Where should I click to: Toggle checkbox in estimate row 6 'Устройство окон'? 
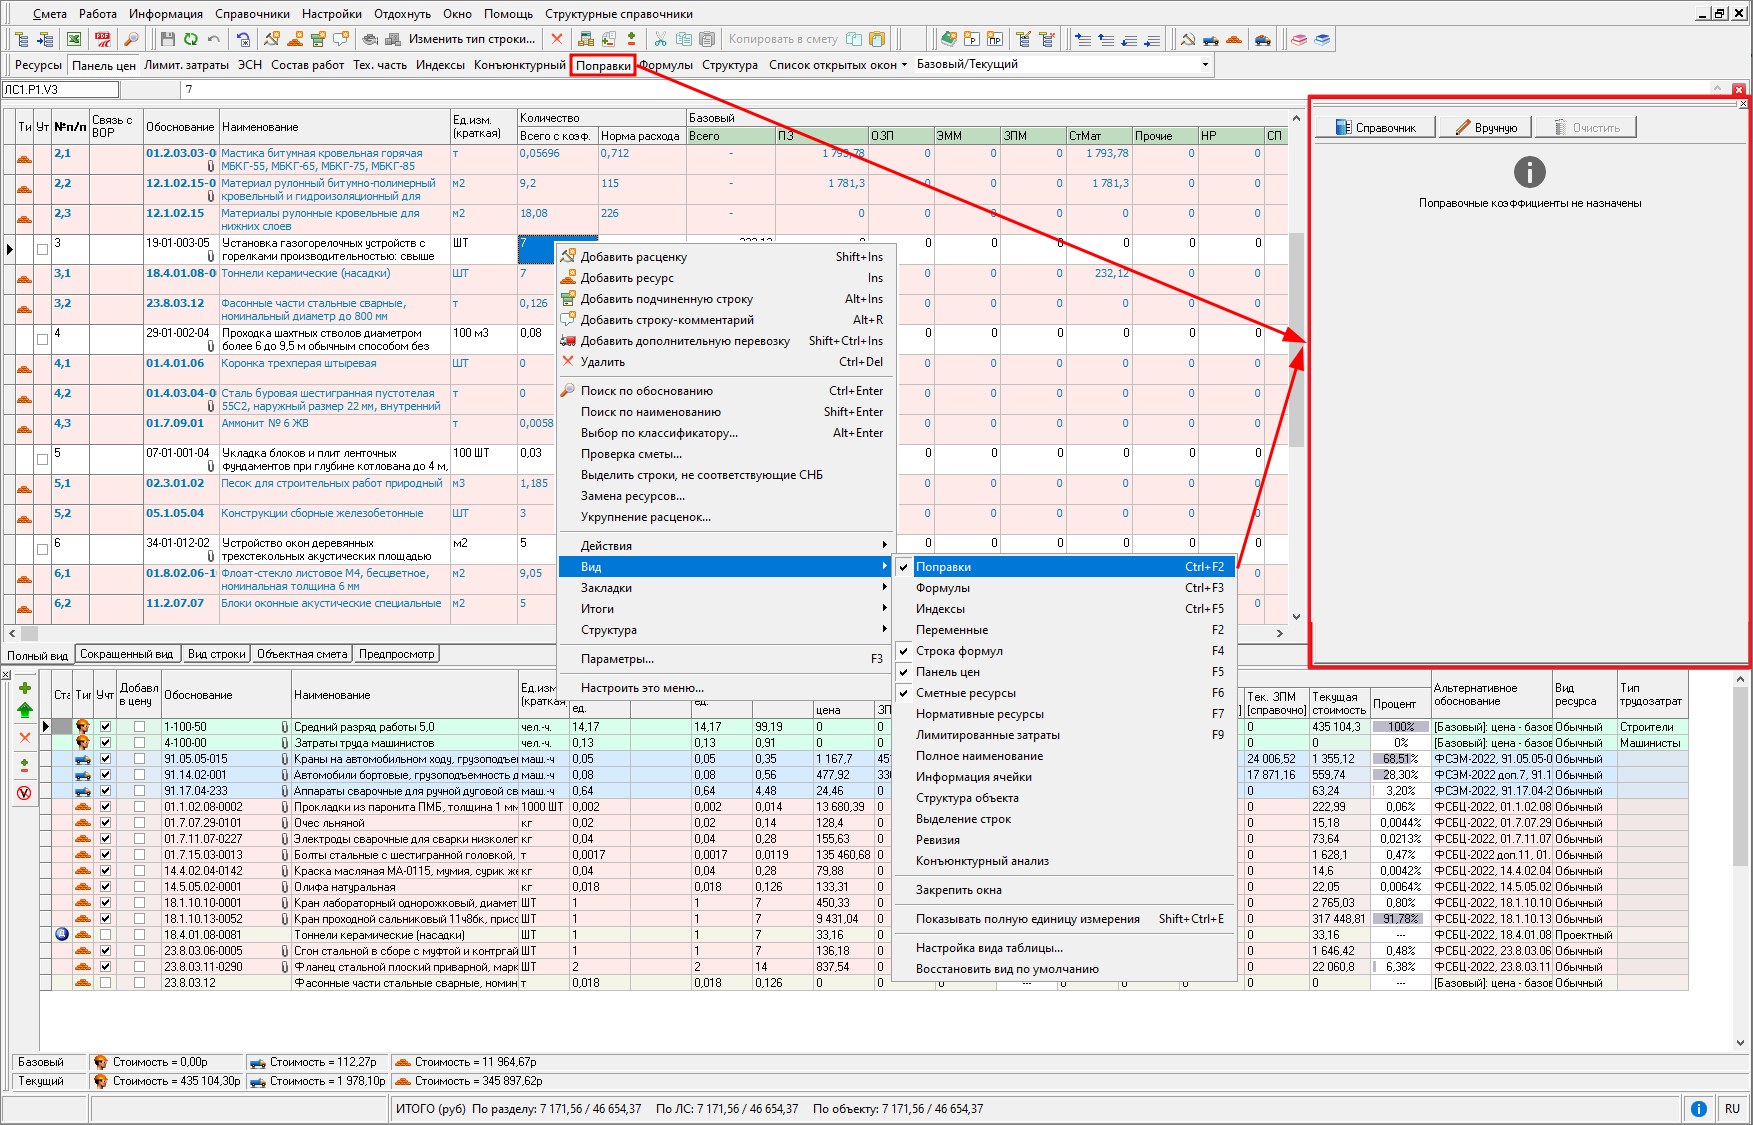(x=42, y=550)
